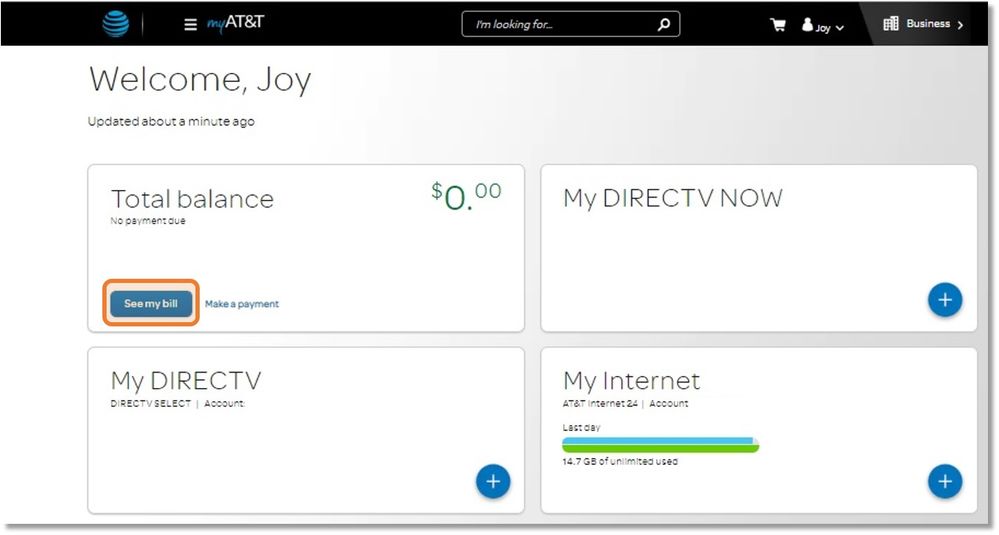Open the Make a payment link
This screenshot has width=999, height=535.
[x=242, y=304]
